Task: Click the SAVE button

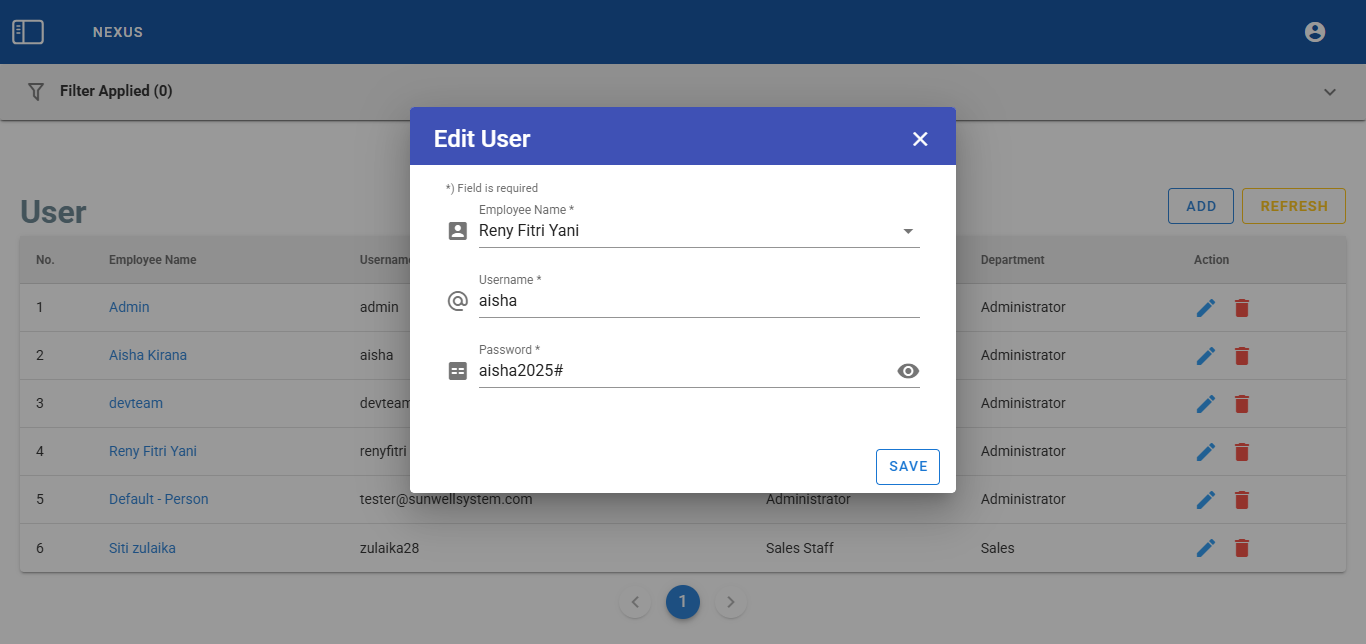Action: click(908, 467)
